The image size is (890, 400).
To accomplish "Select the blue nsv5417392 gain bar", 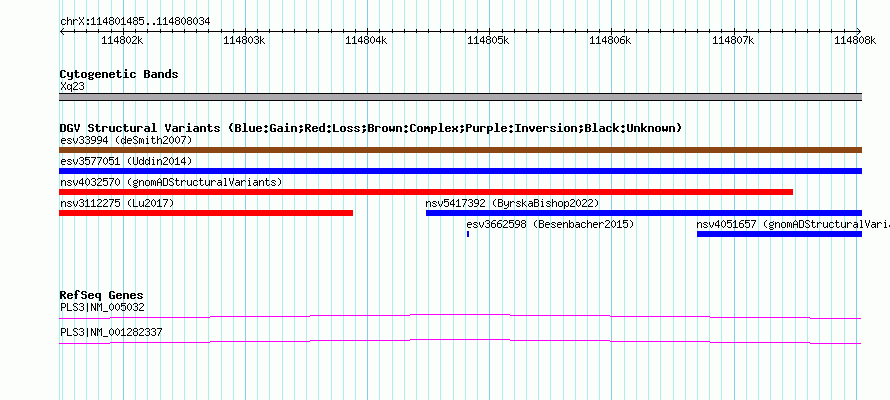I will point(644,213).
